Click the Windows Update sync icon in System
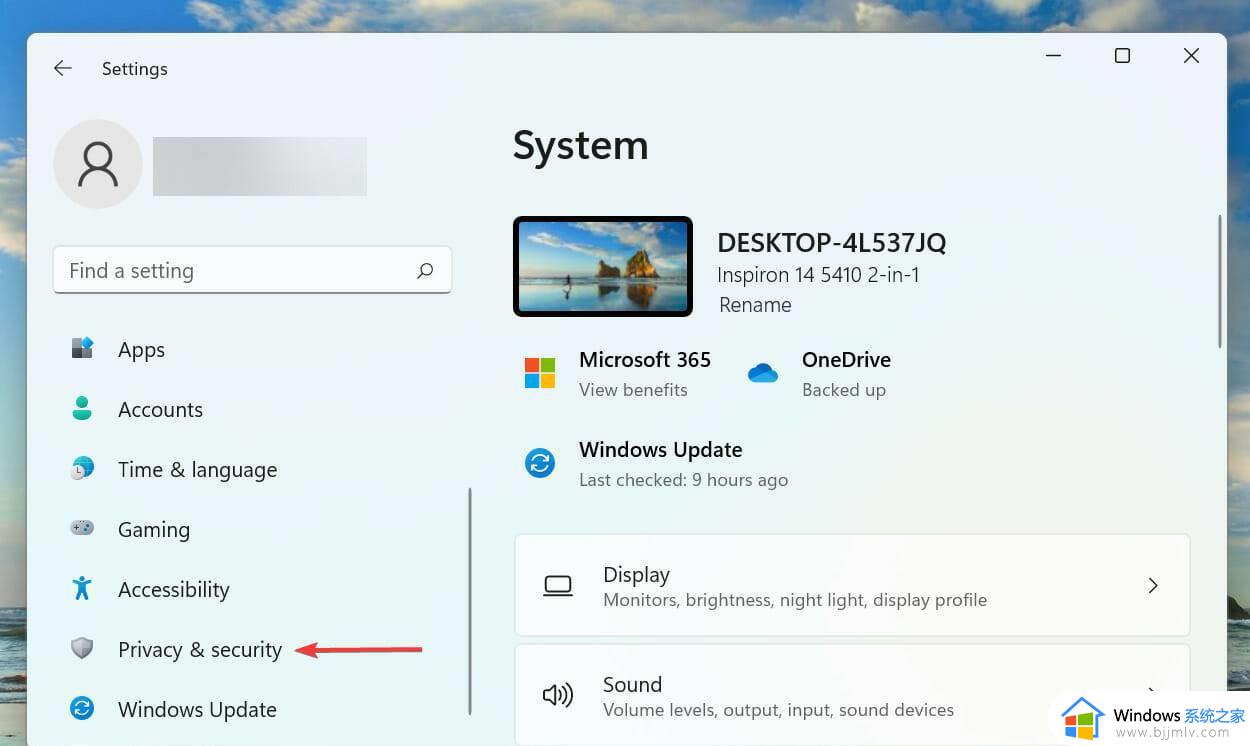This screenshot has height=746, width=1250. click(x=540, y=463)
